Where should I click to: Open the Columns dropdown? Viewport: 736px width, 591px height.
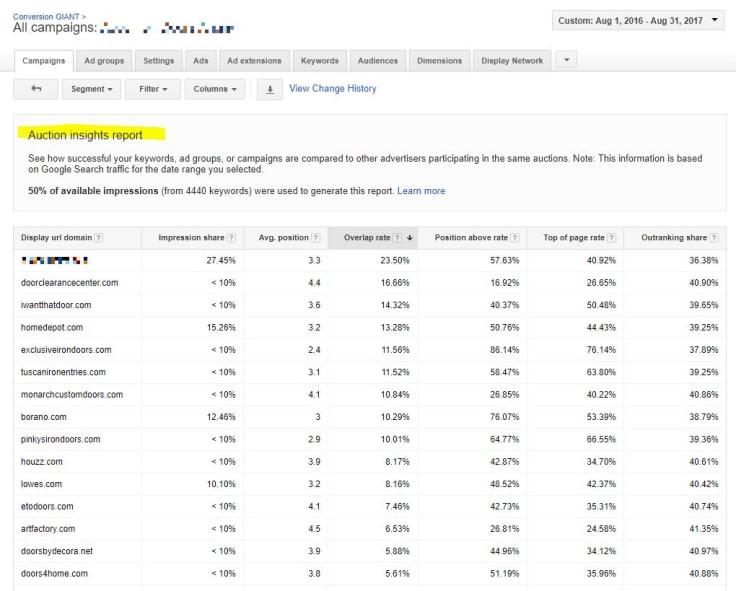215,89
